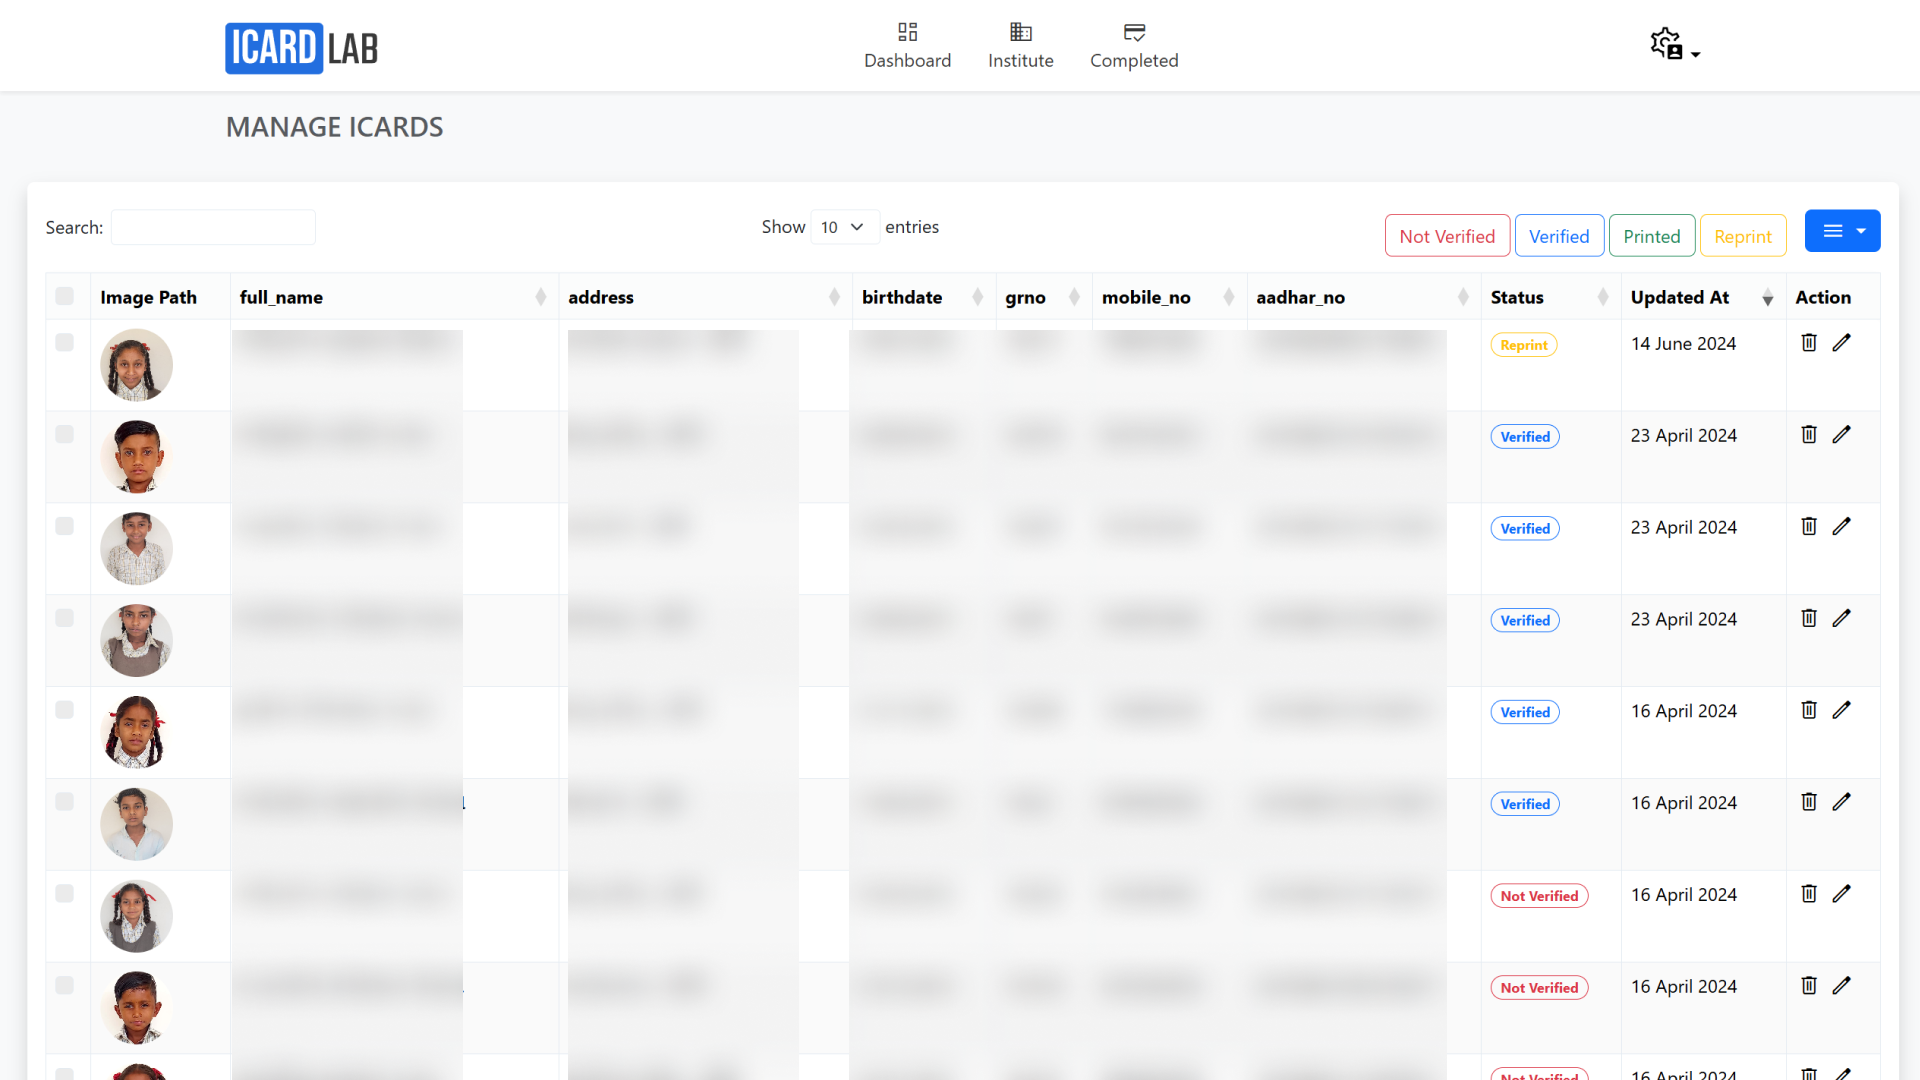Check the first 16 April 2024 row box

tap(65, 711)
